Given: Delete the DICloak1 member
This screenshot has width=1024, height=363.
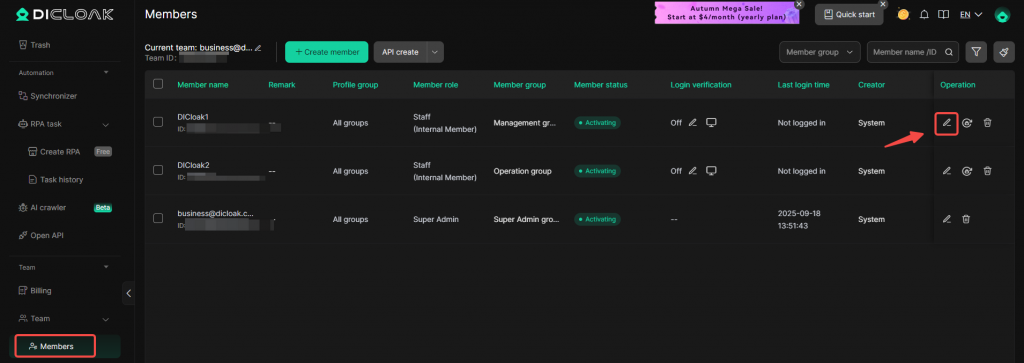Looking at the screenshot, I should click(987, 123).
